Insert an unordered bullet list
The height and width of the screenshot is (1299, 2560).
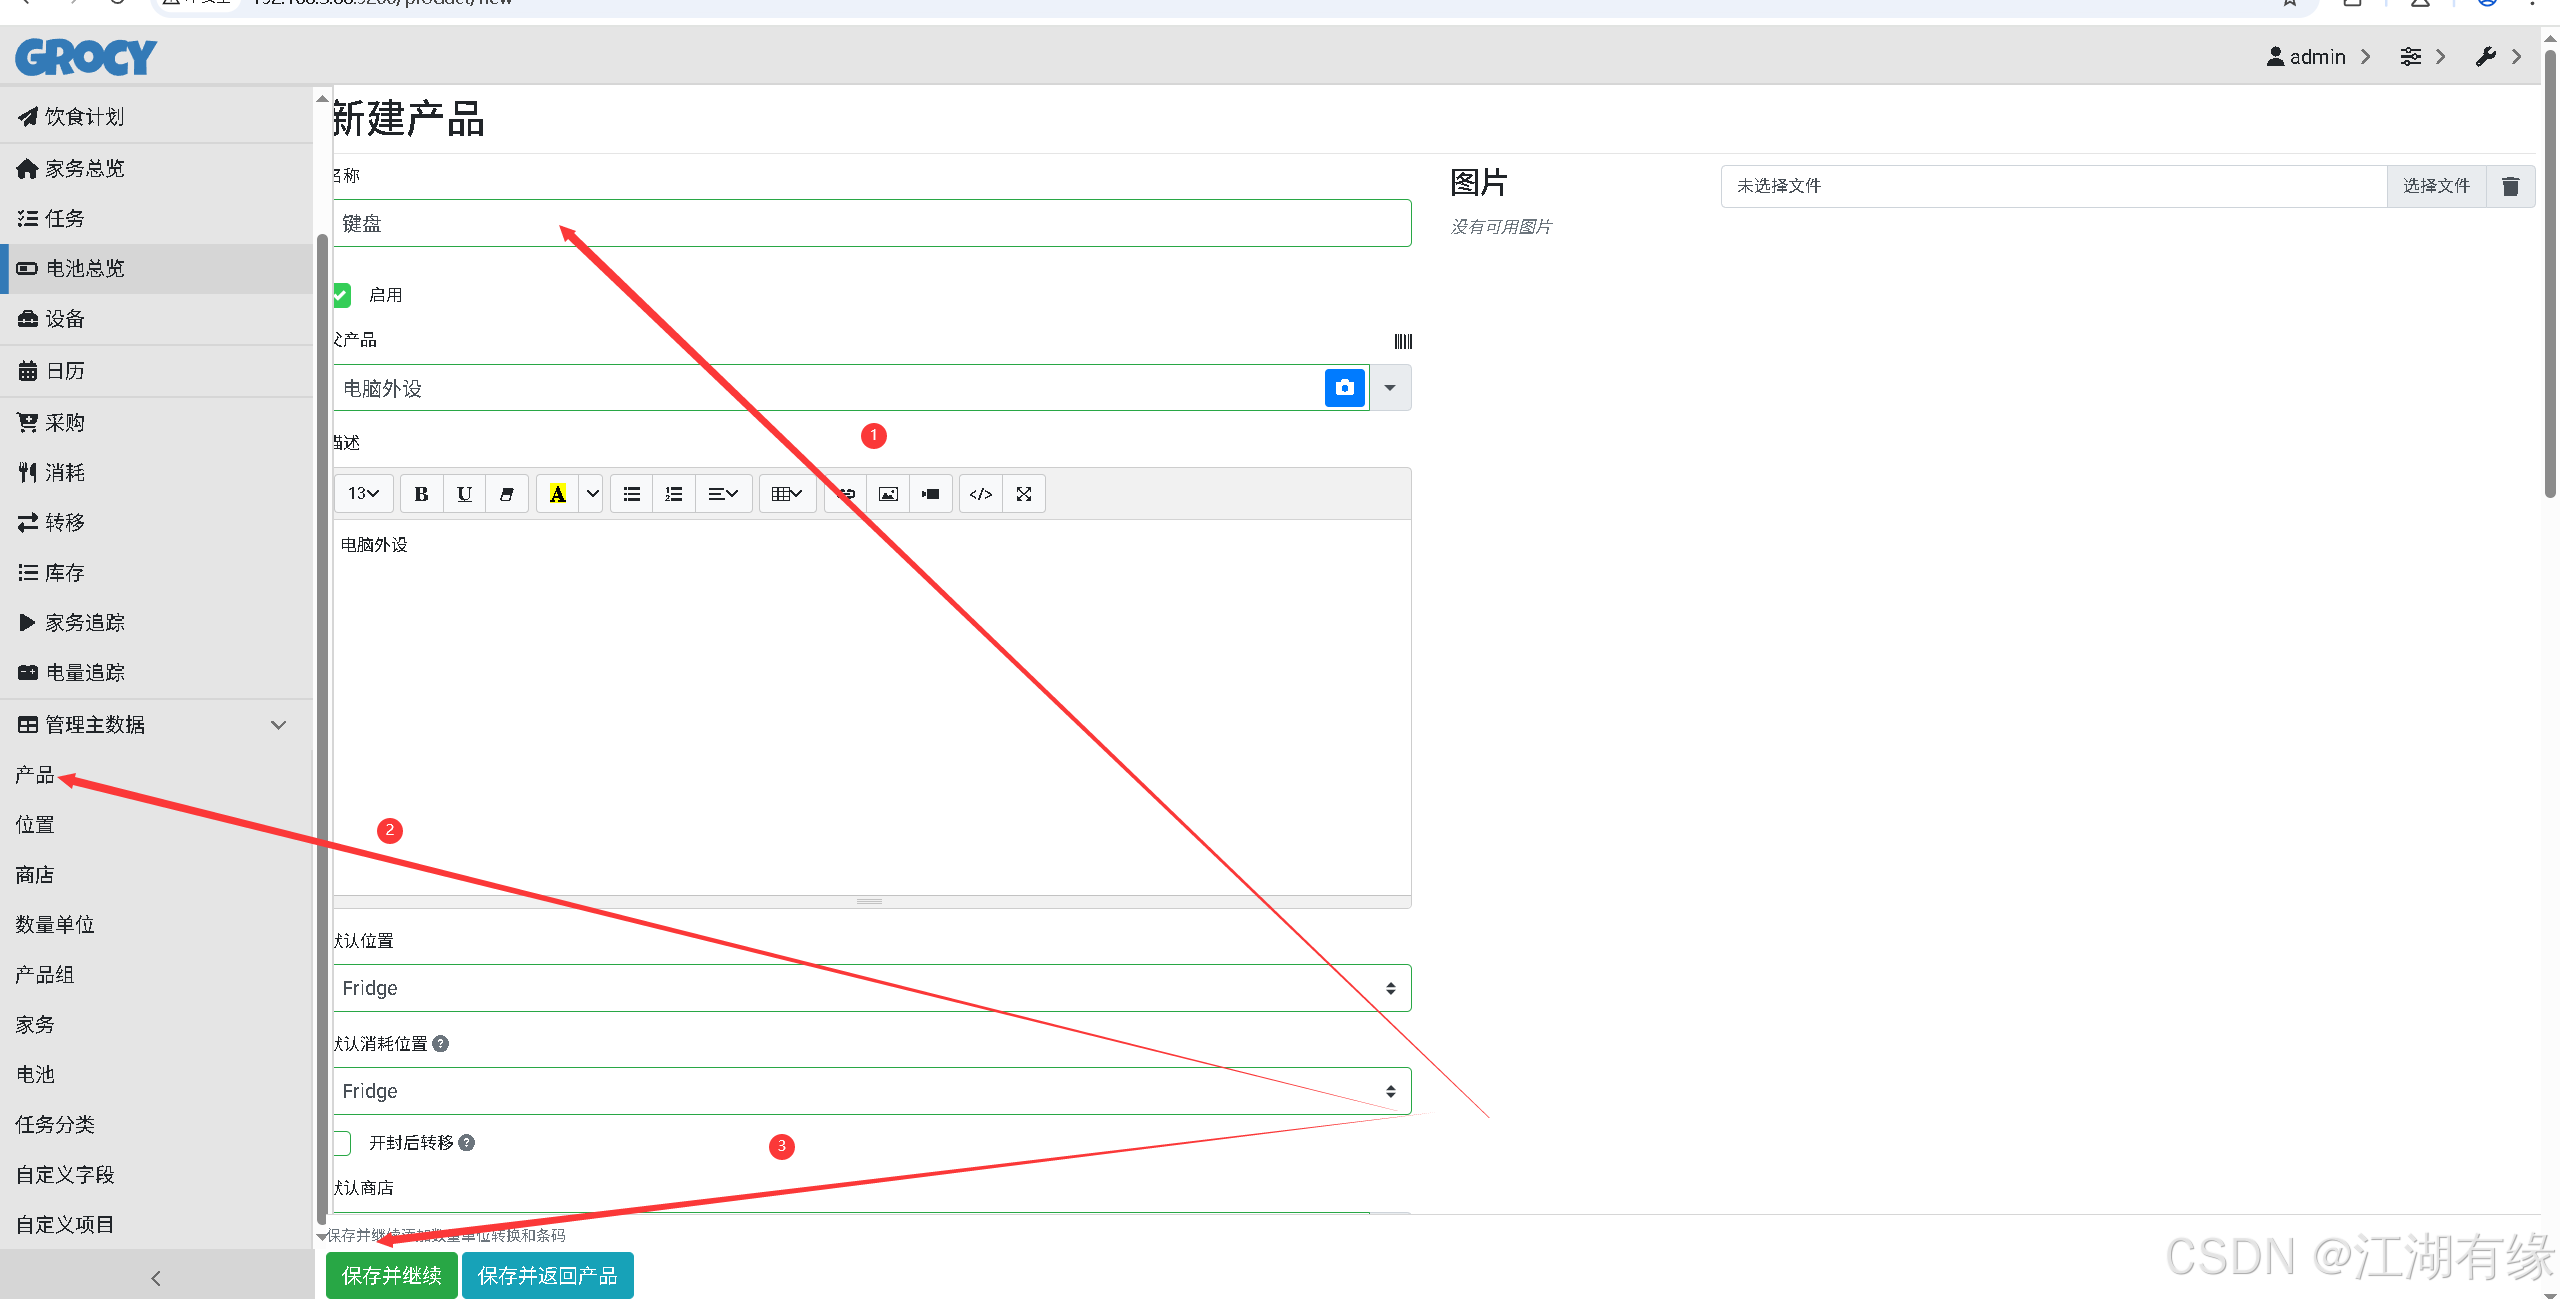click(x=631, y=494)
